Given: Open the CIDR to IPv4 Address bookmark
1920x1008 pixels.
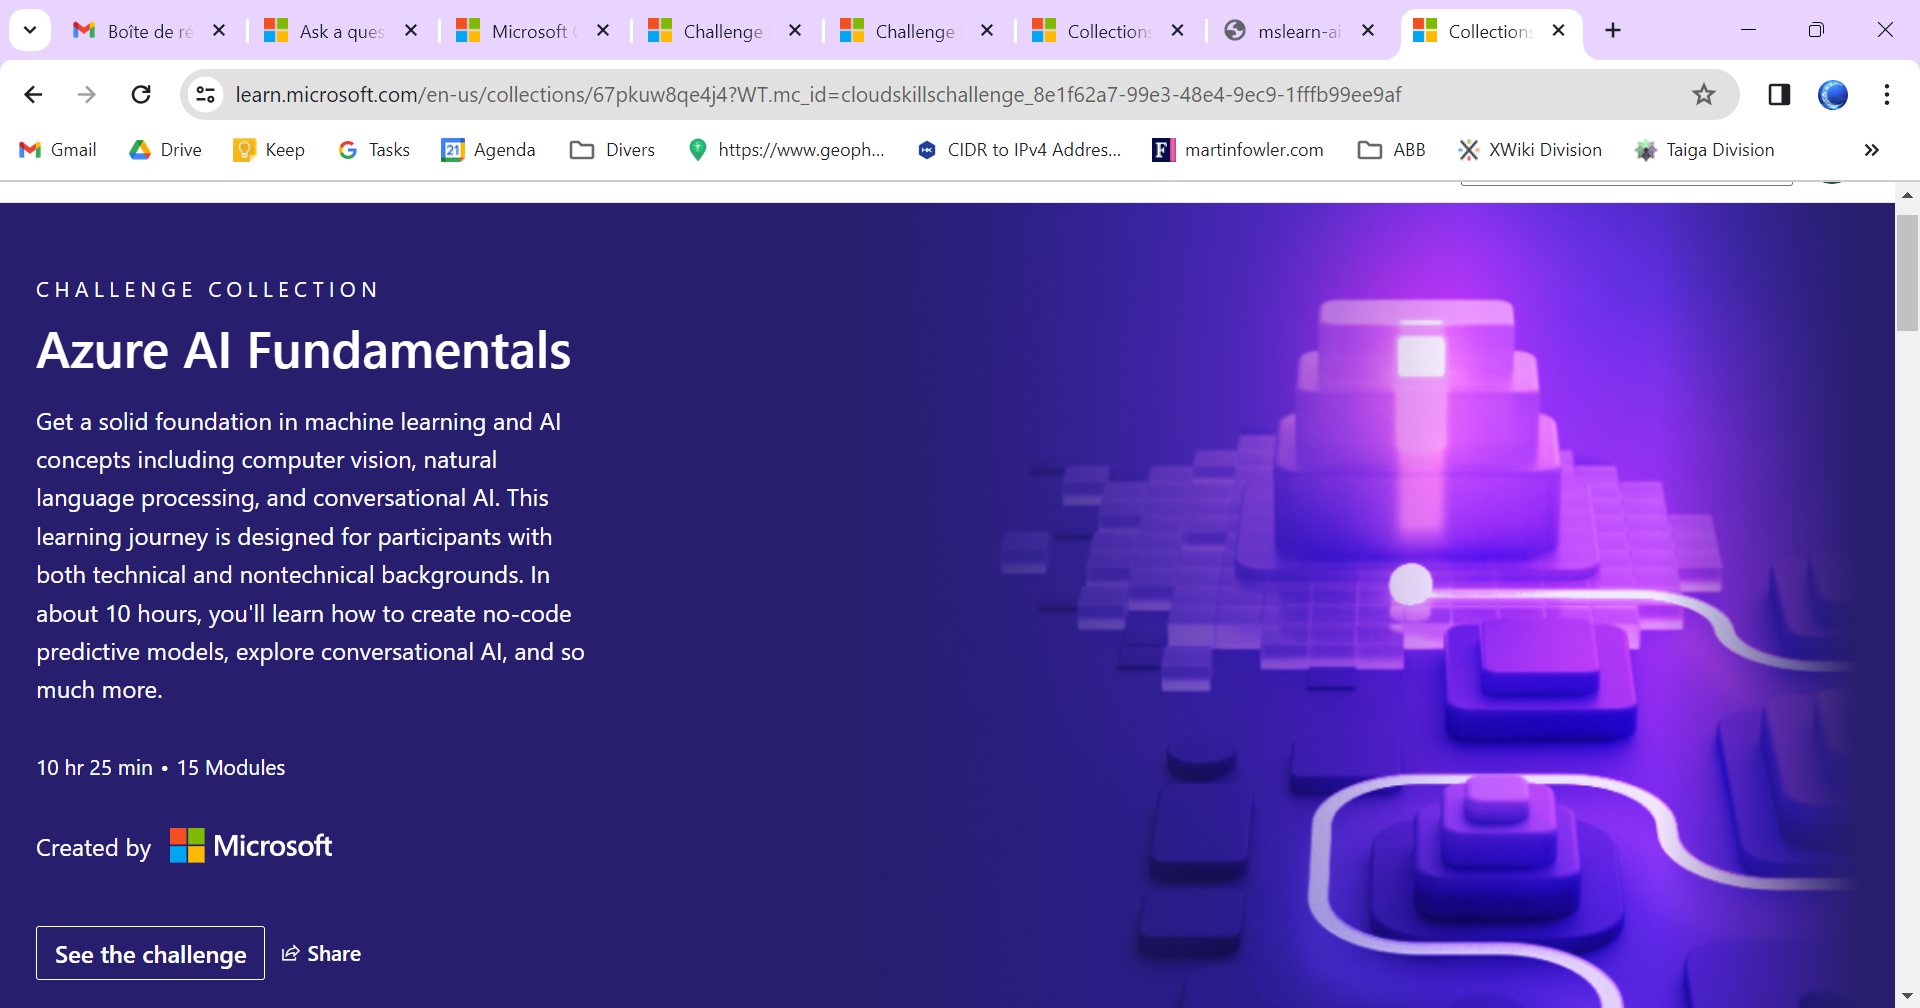Looking at the screenshot, I should [1019, 150].
